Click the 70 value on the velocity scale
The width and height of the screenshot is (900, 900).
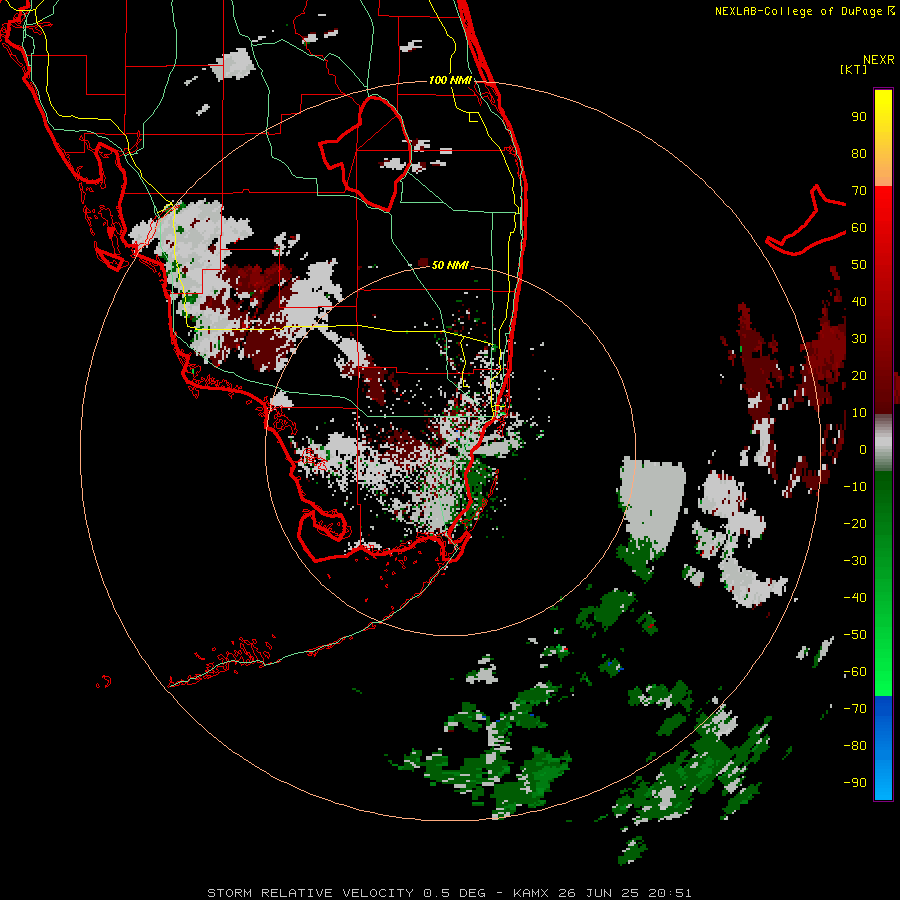pyautogui.click(x=859, y=191)
